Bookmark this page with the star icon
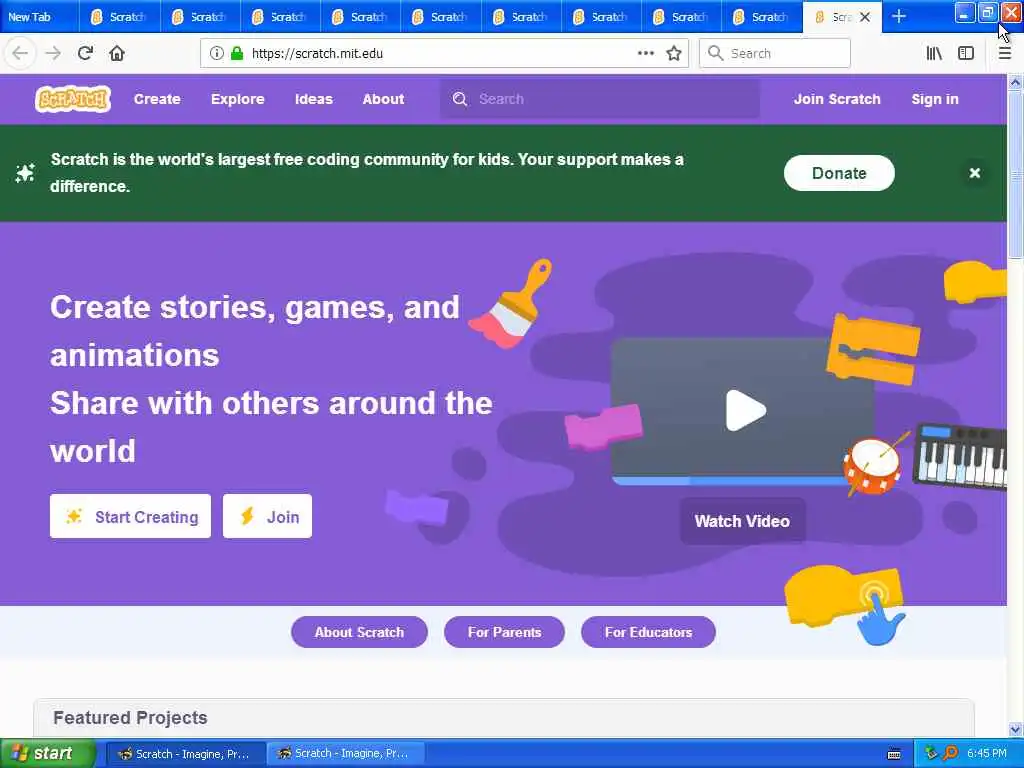The image size is (1024, 768). [674, 54]
